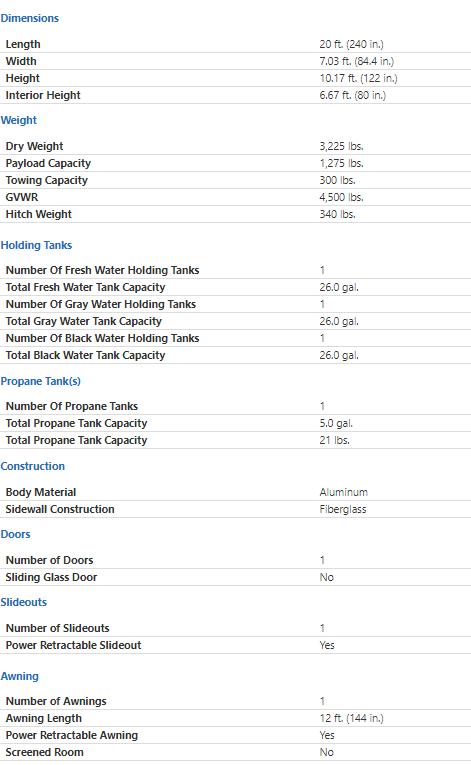Image resolution: width=471 pixels, height=765 pixels.
Task: Select the Sliding Glass Door label
Action: pos(51,577)
